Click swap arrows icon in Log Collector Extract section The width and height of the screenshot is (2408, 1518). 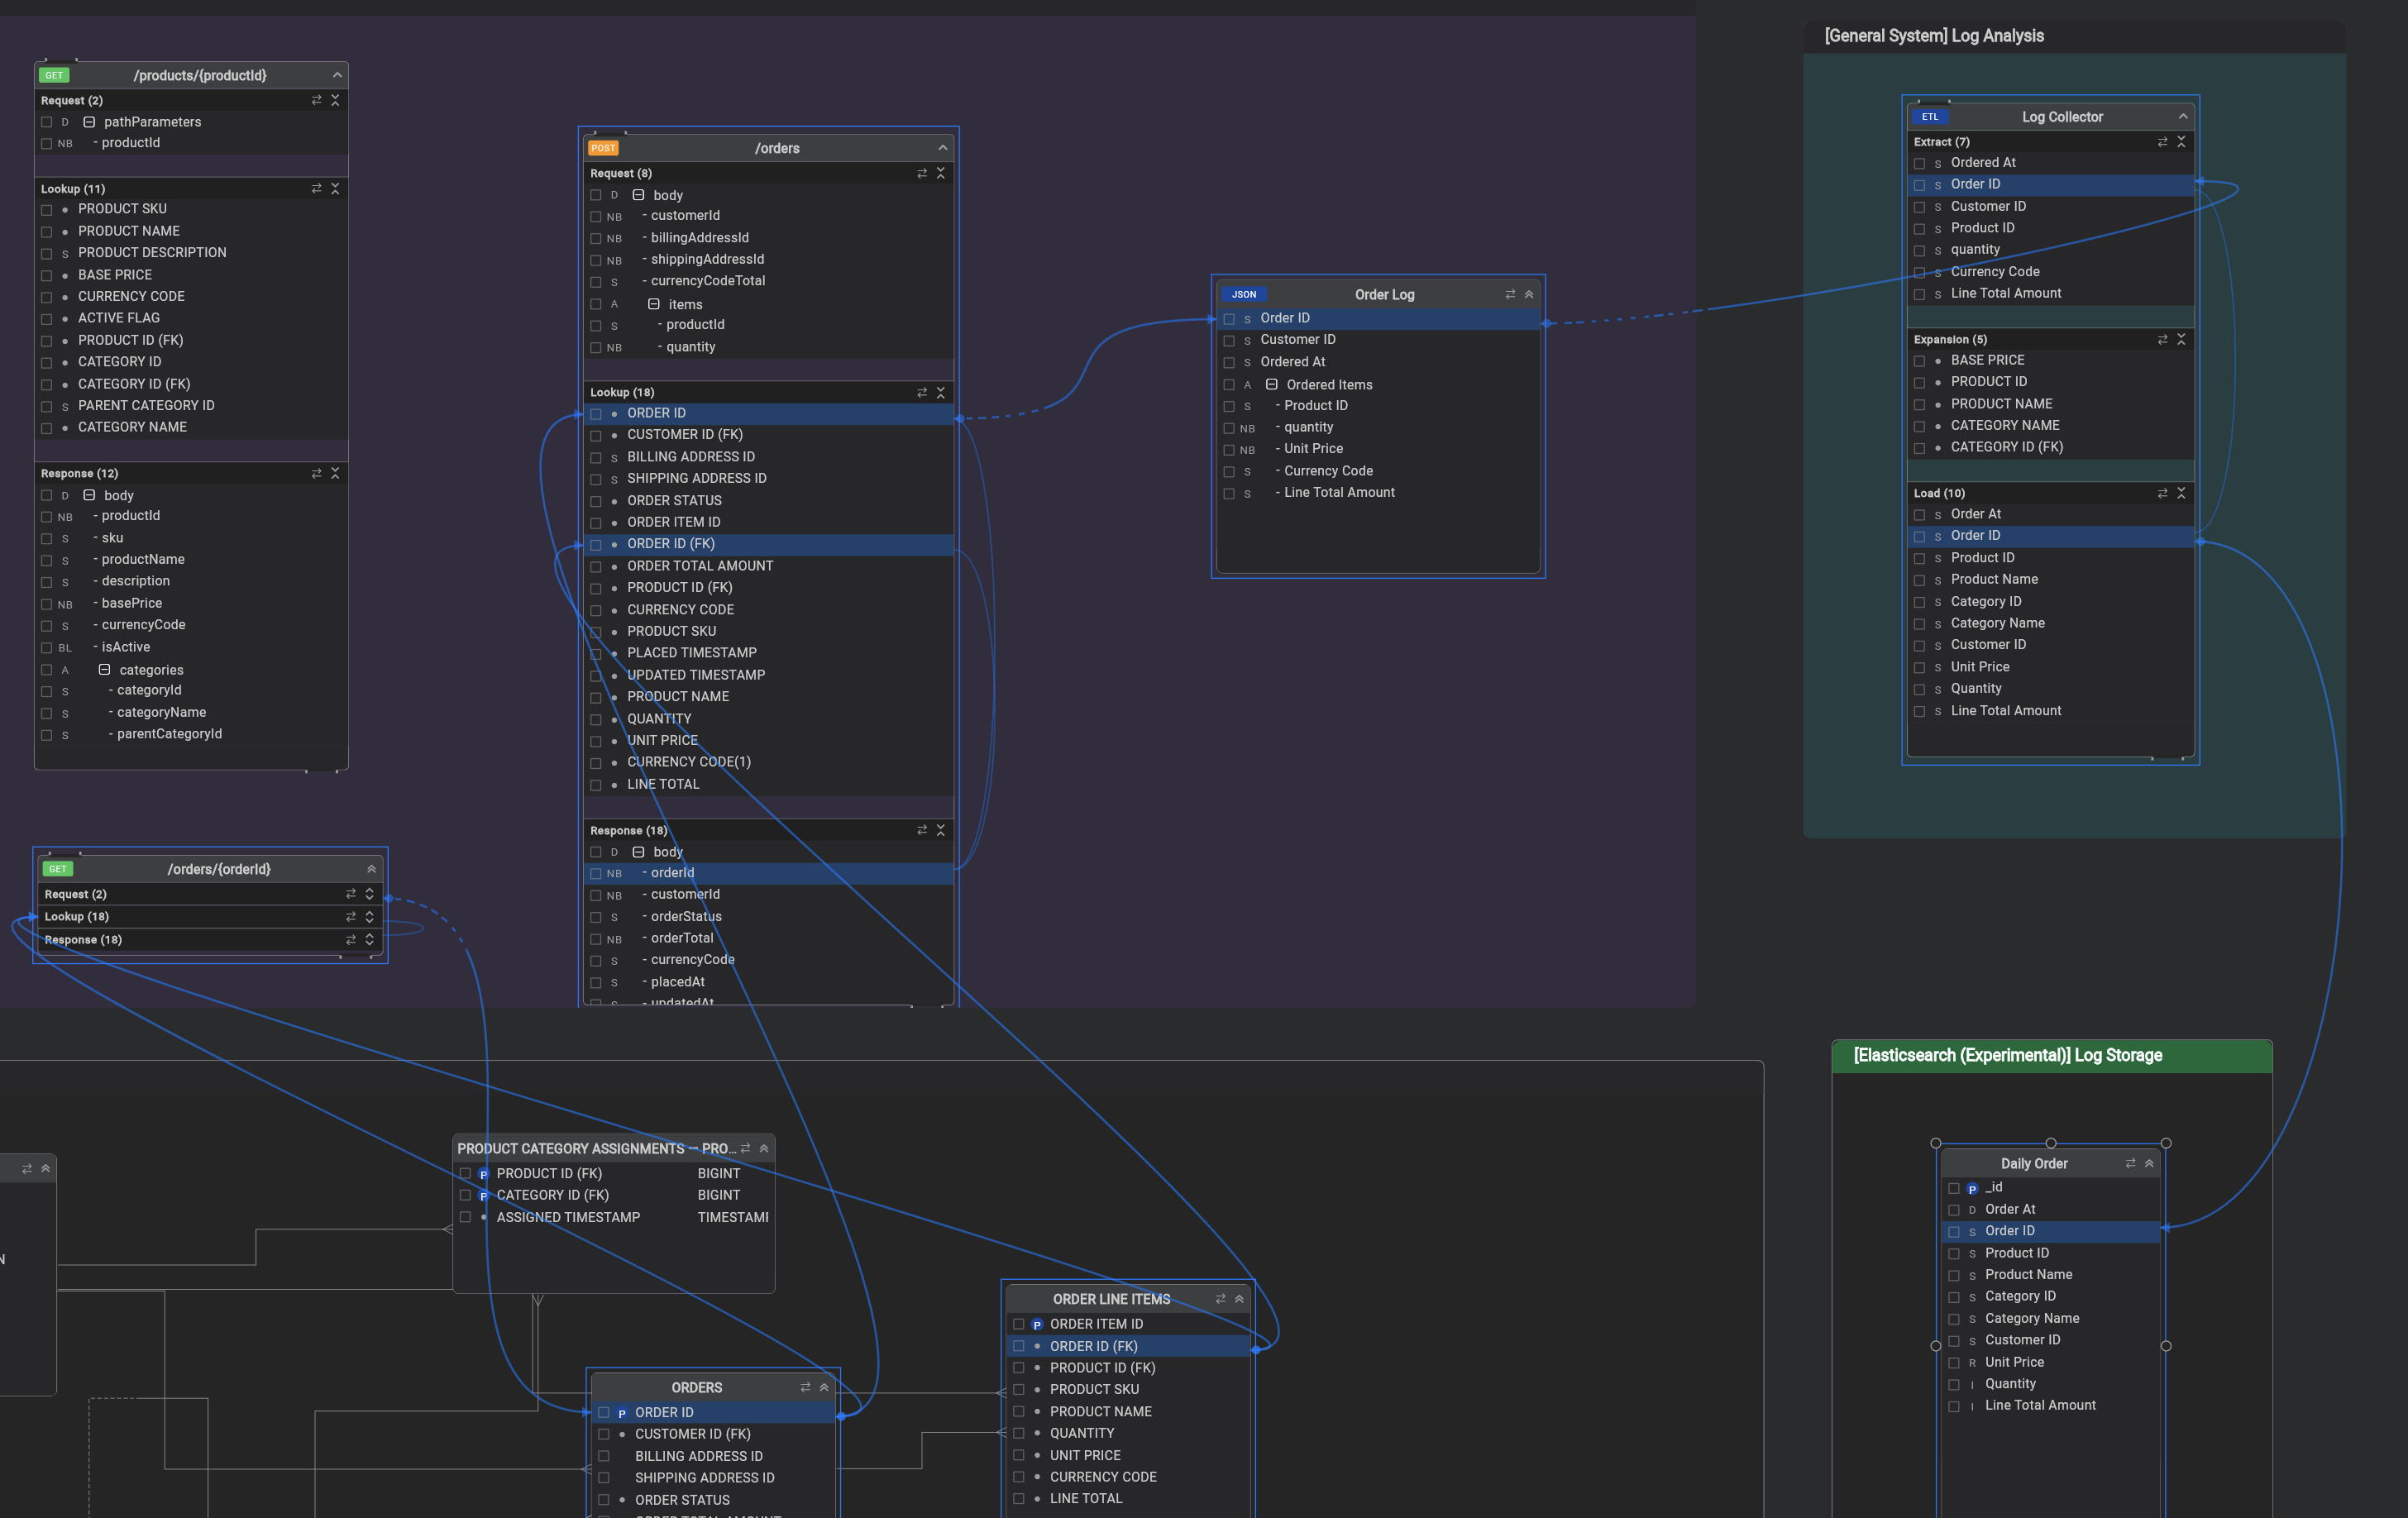(2162, 142)
